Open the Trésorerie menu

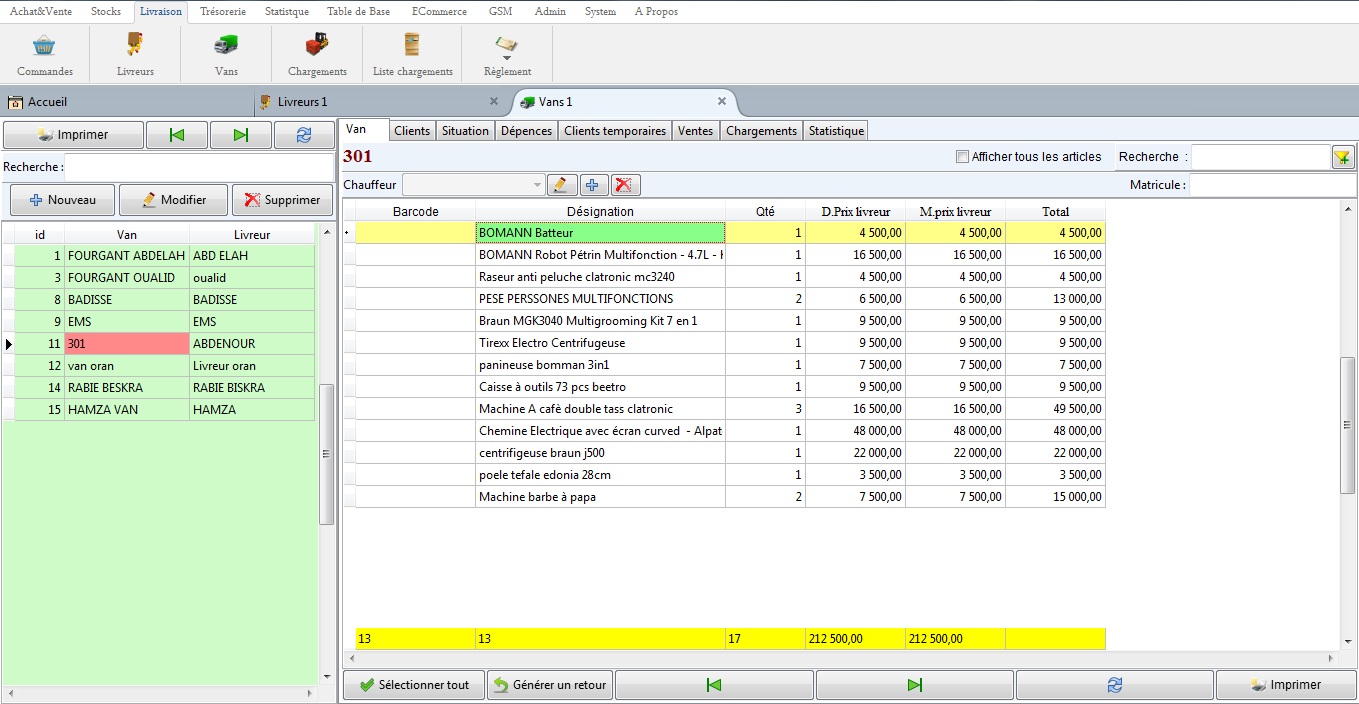point(222,11)
